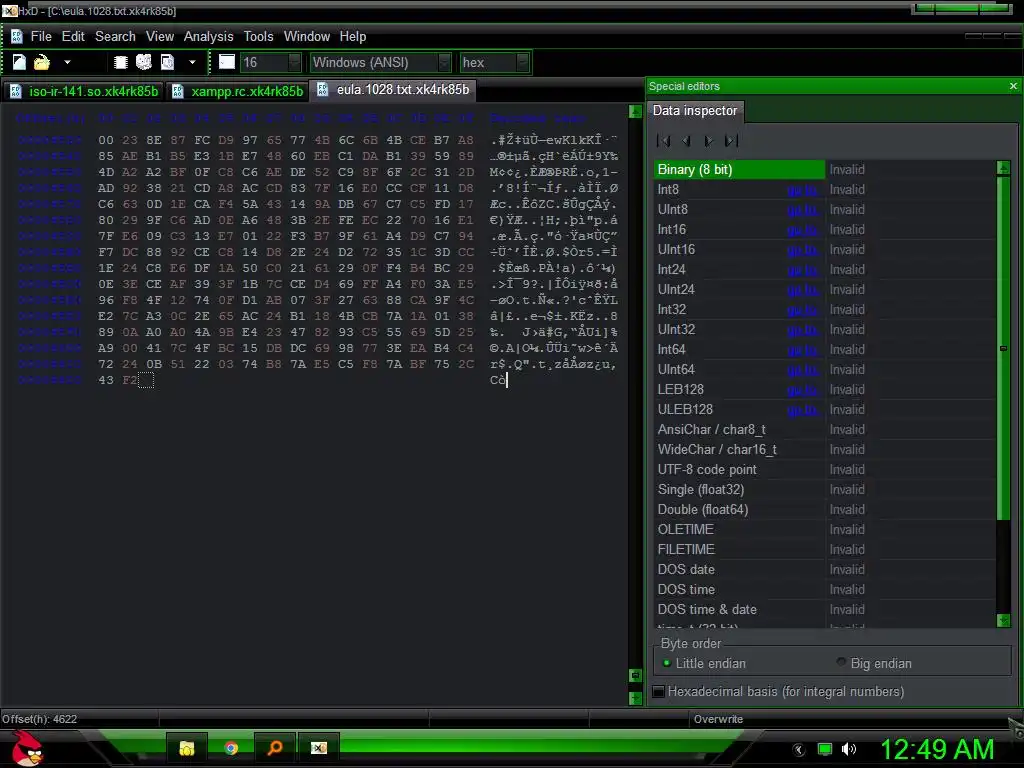The height and width of the screenshot is (768, 1024).
Task: Open the Edit menu
Action: tap(73, 37)
